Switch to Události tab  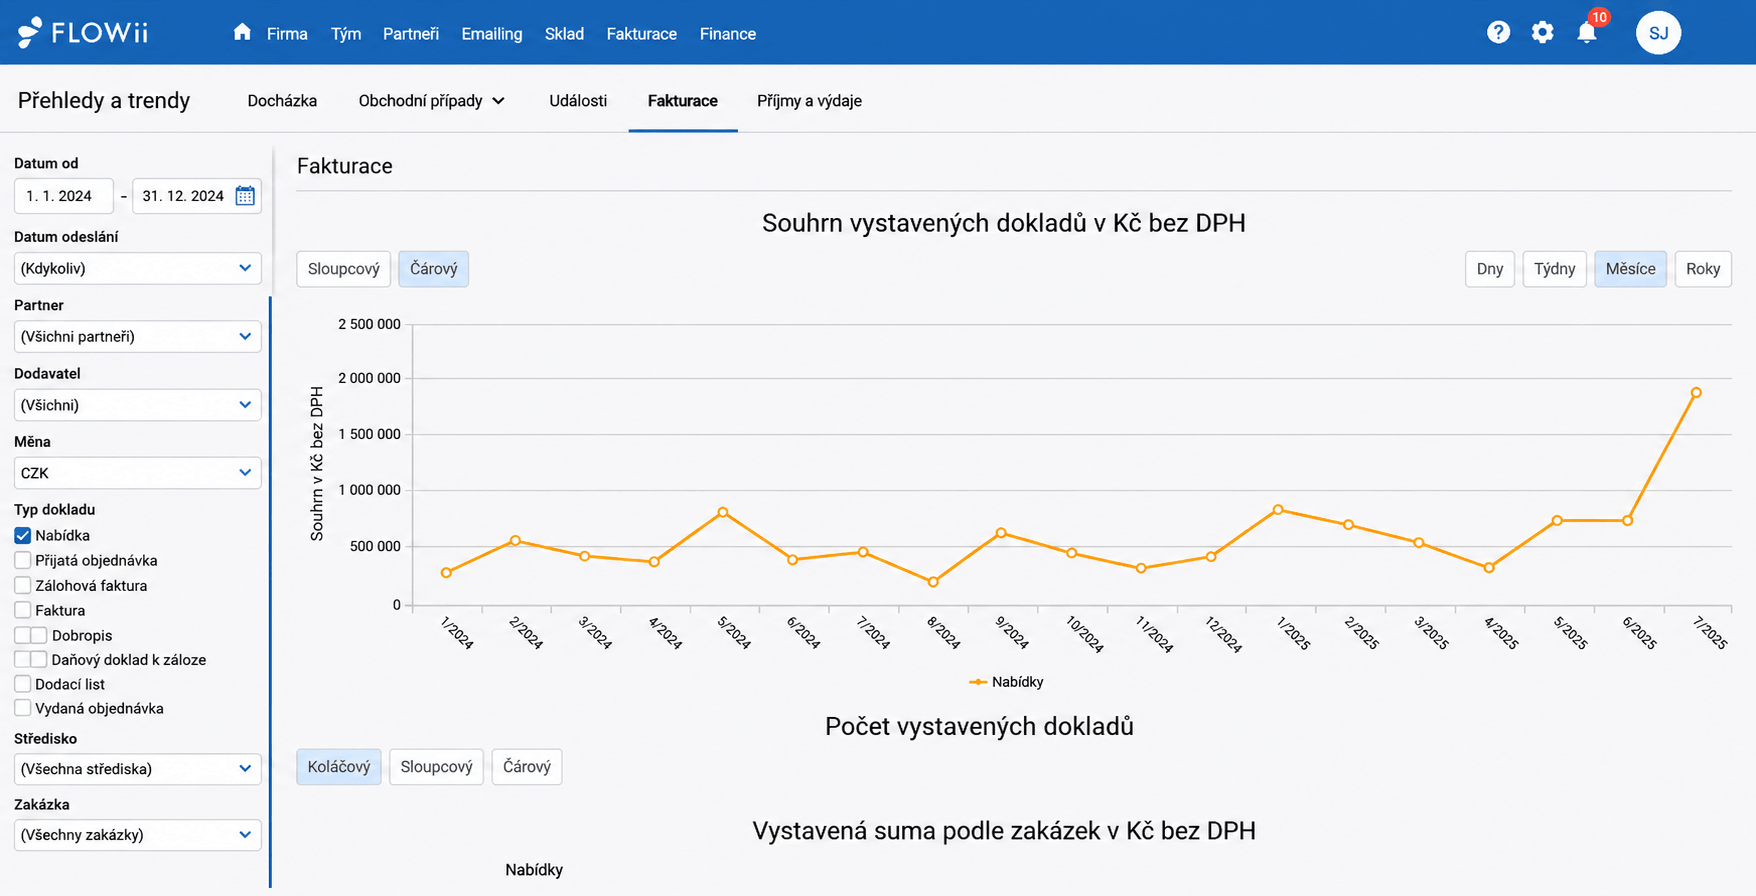(578, 101)
